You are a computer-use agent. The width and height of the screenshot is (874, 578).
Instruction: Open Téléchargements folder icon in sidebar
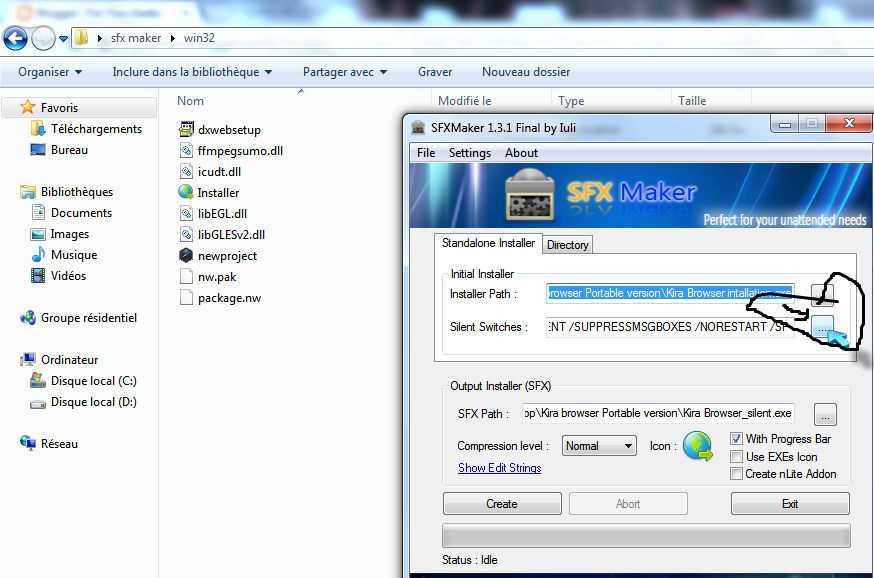pyautogui.click(x=38, y=129)
